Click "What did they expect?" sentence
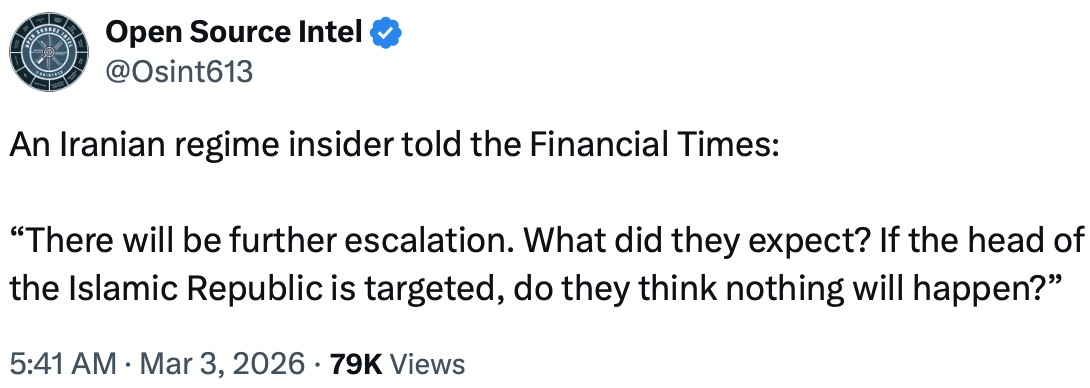This screenshot has height=388, width=1090. [696, 241]
